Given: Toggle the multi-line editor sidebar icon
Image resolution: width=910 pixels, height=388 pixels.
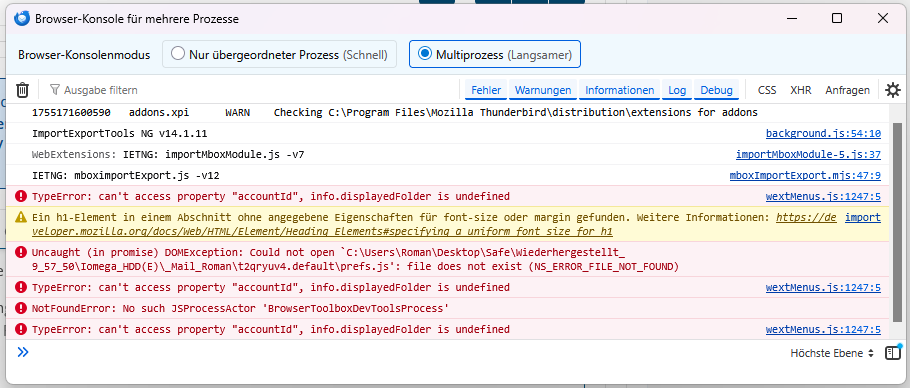Looking at the screenshot, I should click(x=892, y=353).
